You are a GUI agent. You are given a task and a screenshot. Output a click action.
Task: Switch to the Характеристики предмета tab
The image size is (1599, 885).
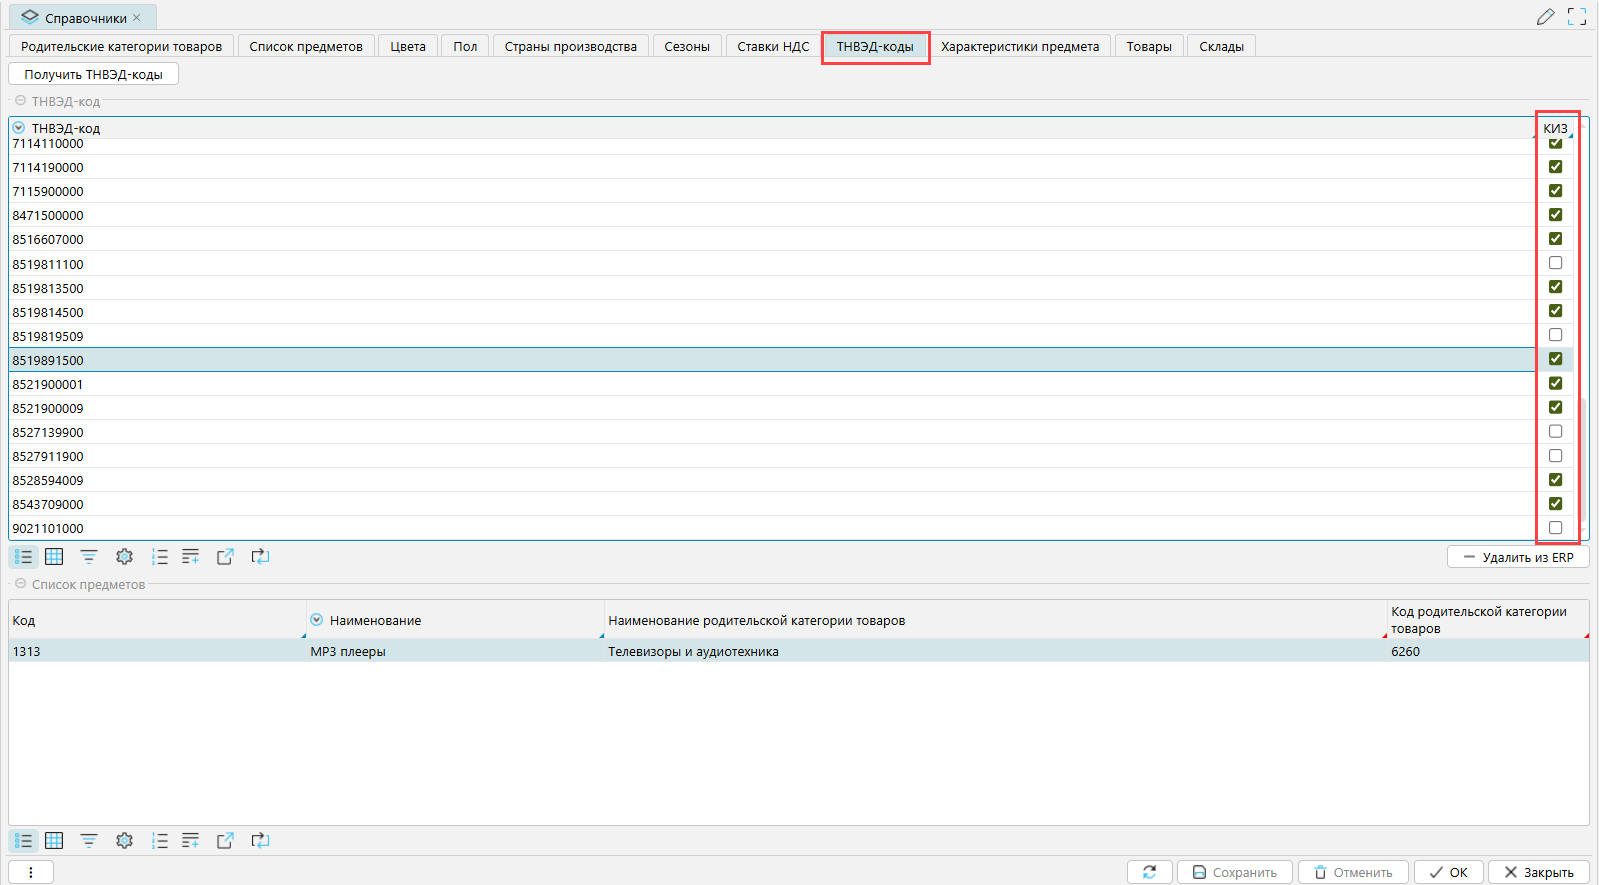[x=1019, y=47]
